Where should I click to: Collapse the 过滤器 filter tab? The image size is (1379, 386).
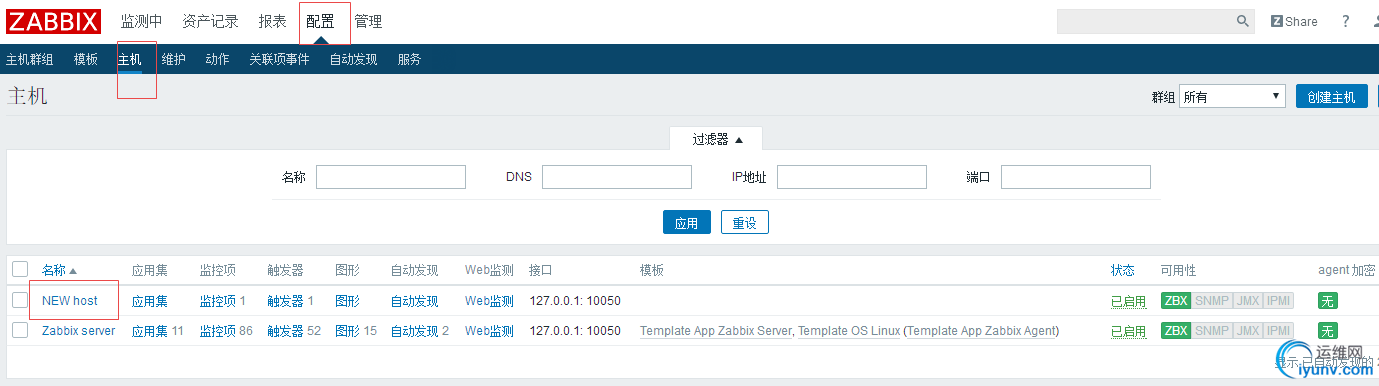pos(716,139)
